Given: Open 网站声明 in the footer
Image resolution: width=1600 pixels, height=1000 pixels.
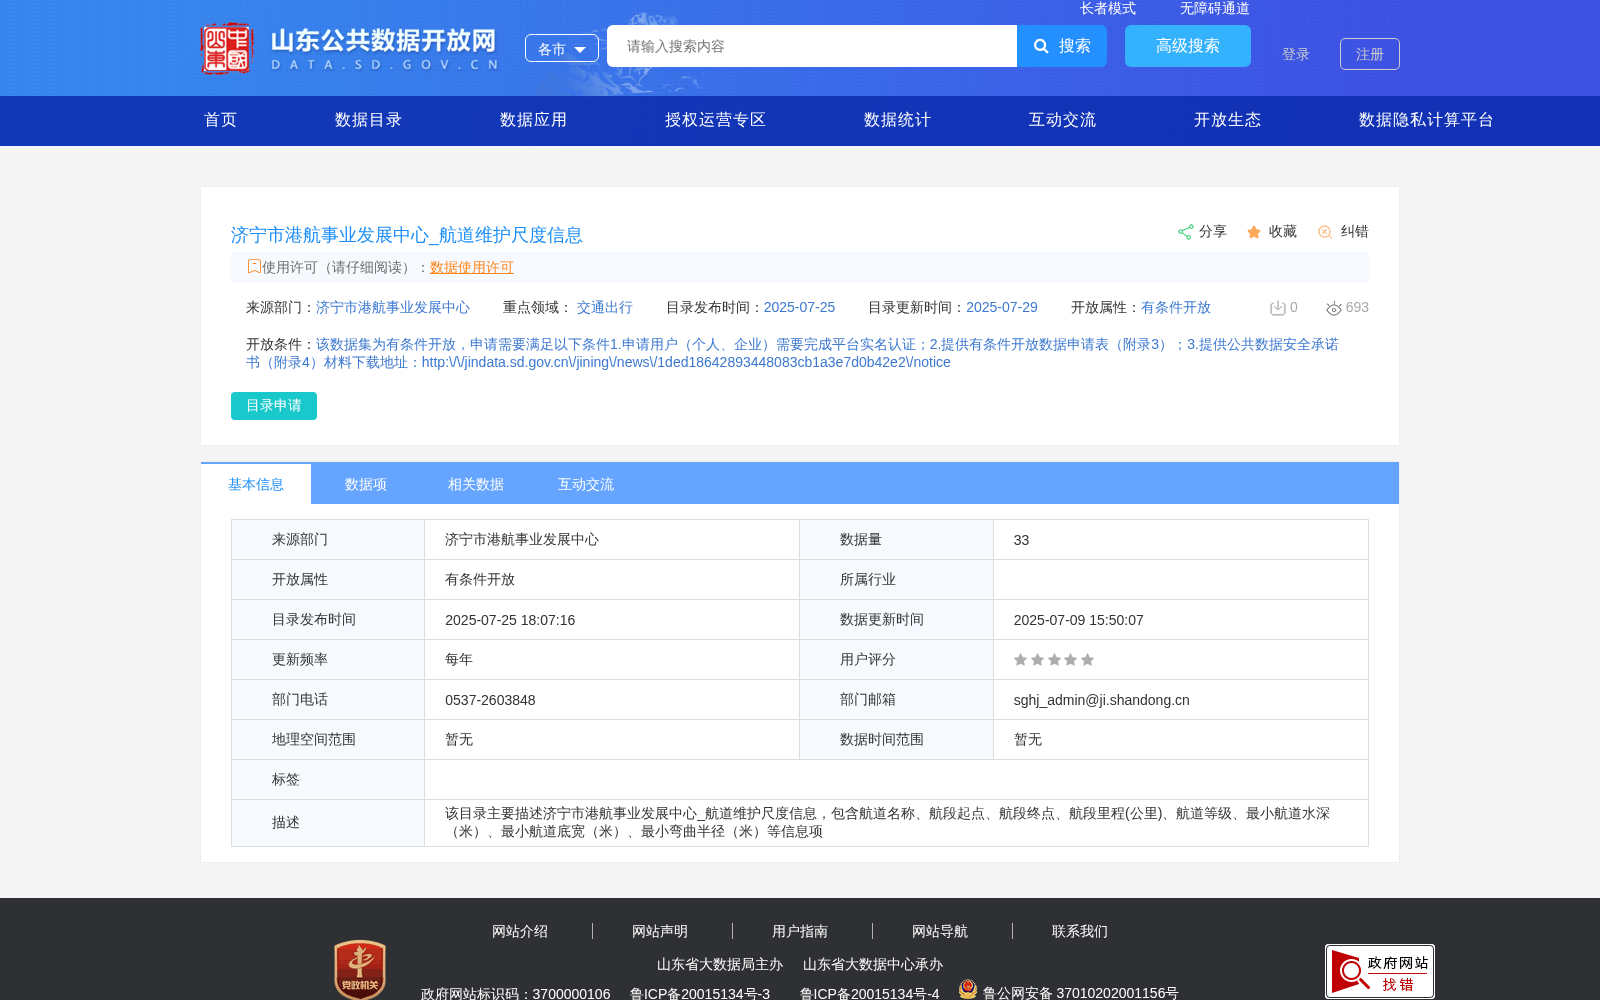Looking at the screenshot, I should coord(660,931).
